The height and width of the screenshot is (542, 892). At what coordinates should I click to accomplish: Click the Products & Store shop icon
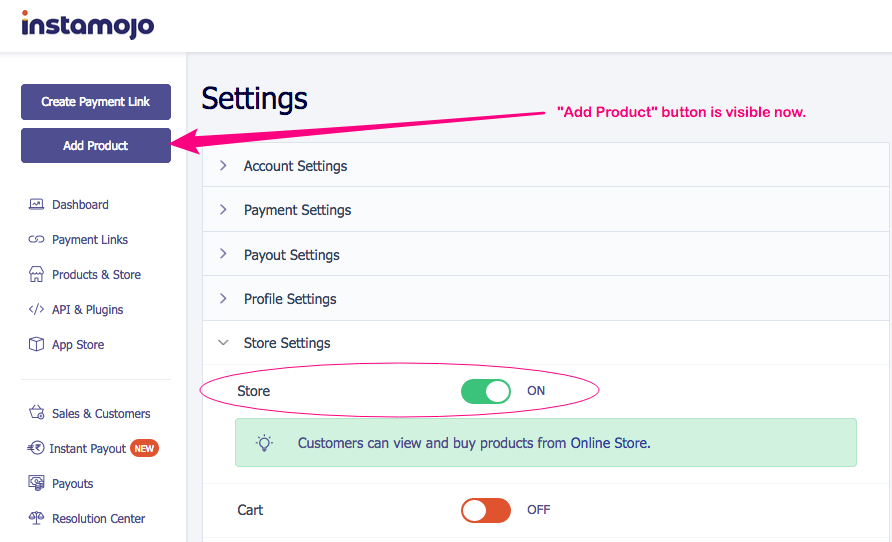point(36,274)
